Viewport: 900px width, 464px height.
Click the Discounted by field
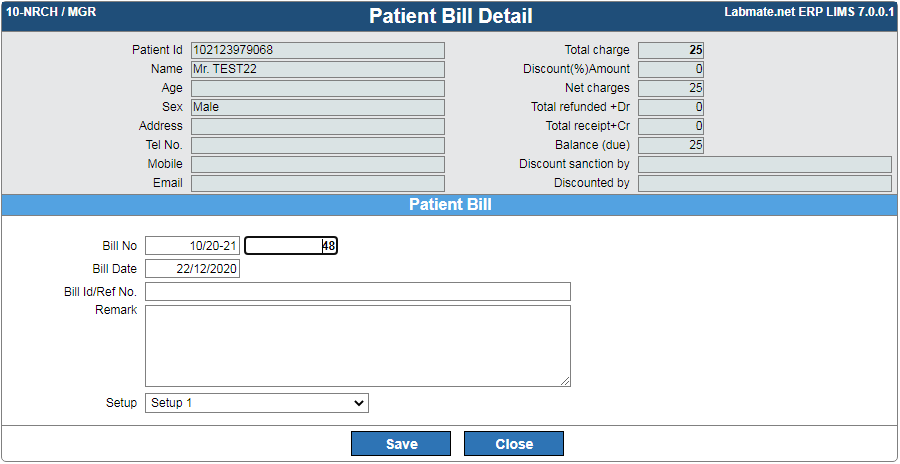tap(764, 183)
